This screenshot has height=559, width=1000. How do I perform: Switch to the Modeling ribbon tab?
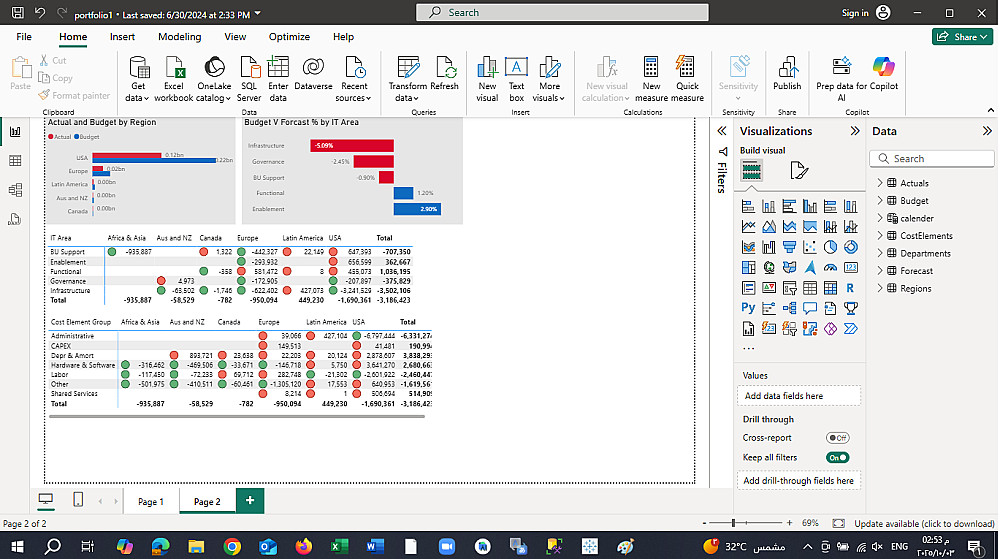coord(179,37)
